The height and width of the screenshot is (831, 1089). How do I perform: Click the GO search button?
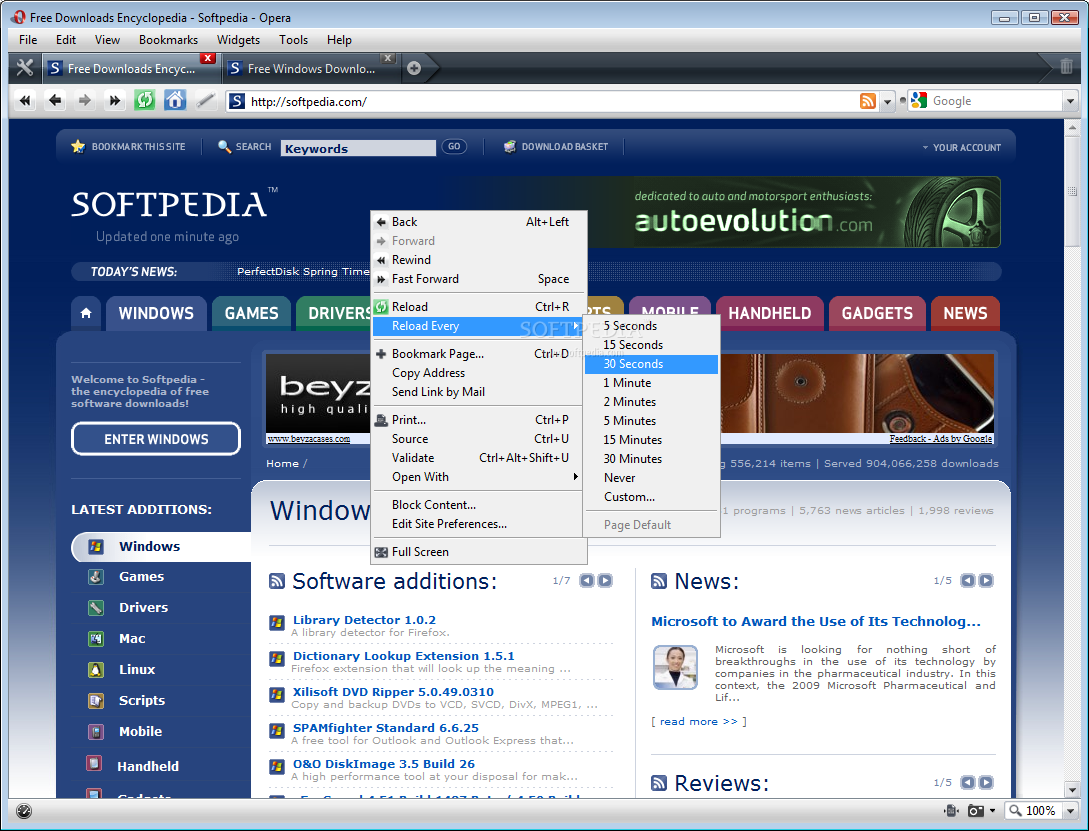pos(454,146)
